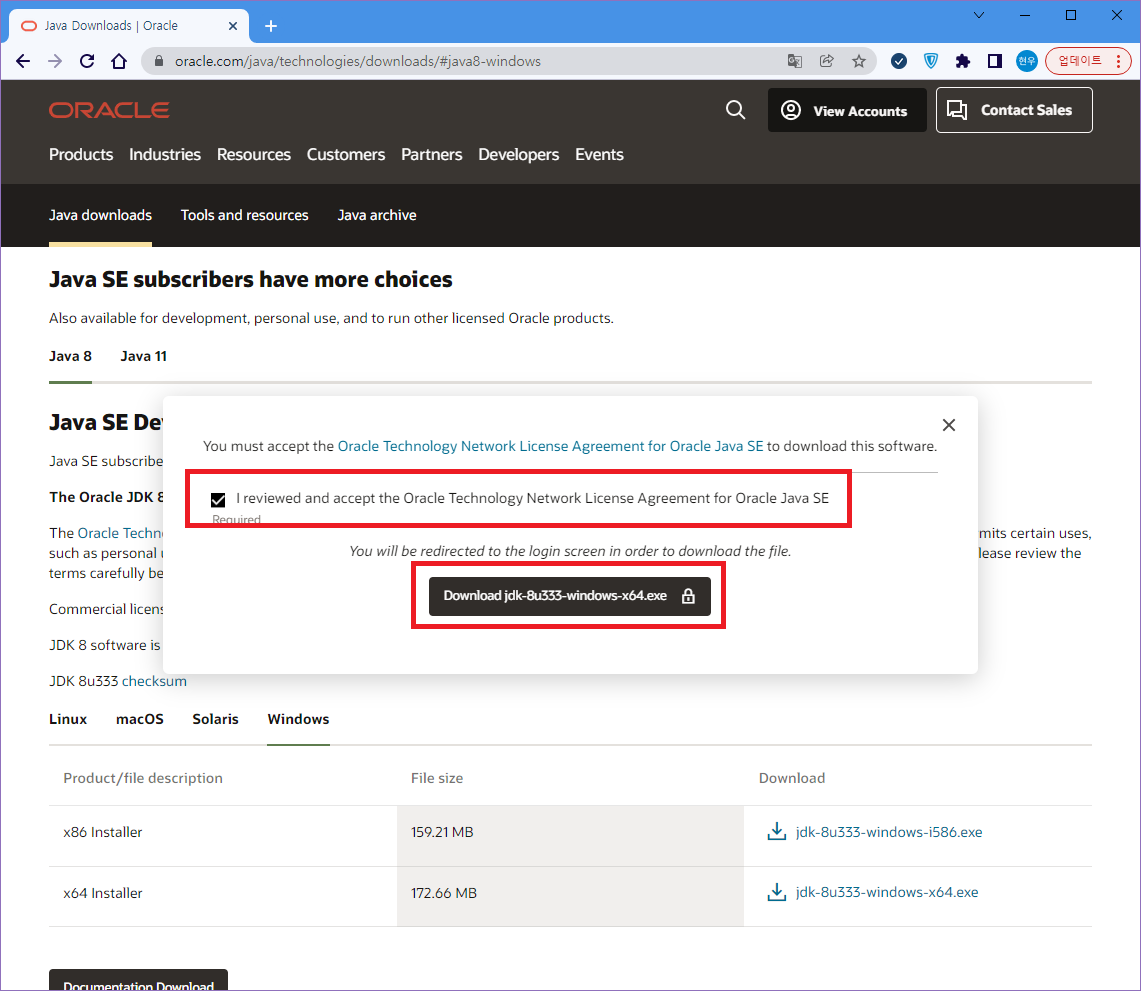Screen dimensions: 1141x991
Task: Click Documentation Download button
Action: 138,980
